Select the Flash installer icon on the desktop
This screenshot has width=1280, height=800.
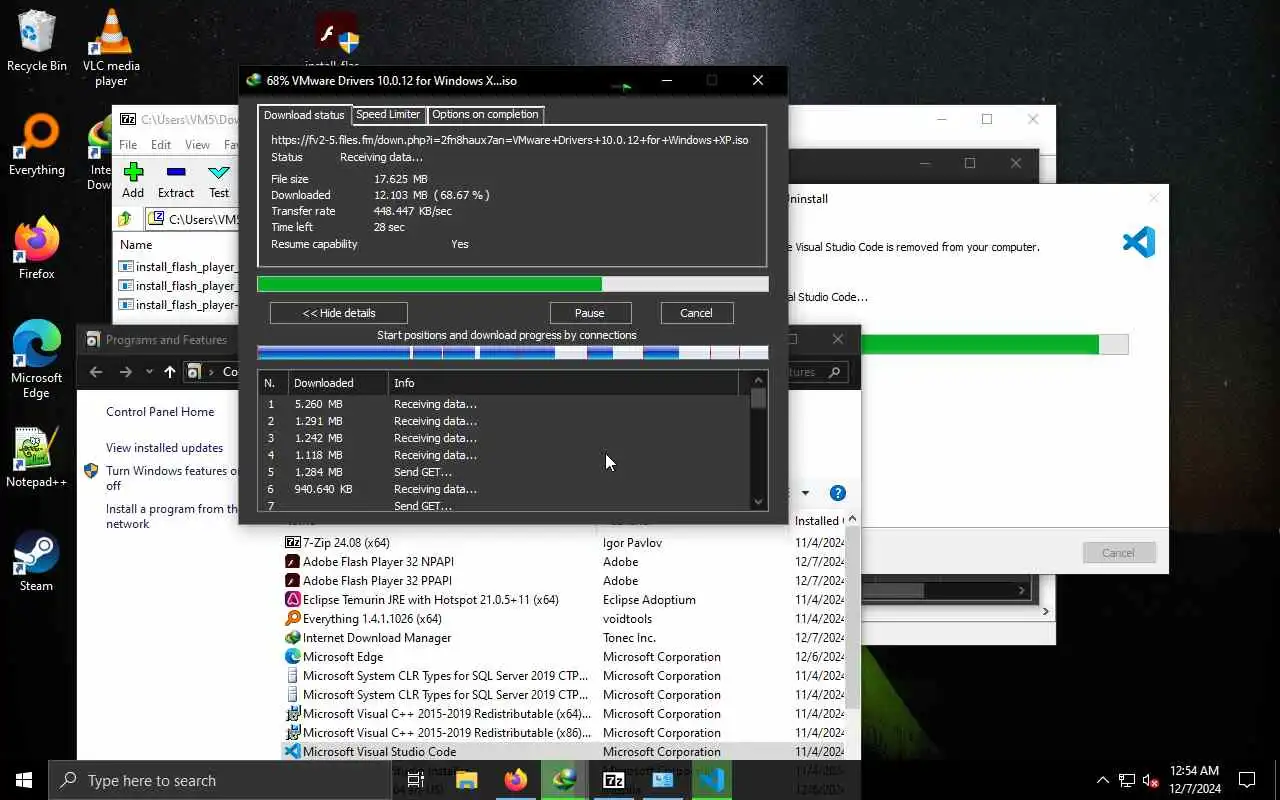tap(336, 40)
